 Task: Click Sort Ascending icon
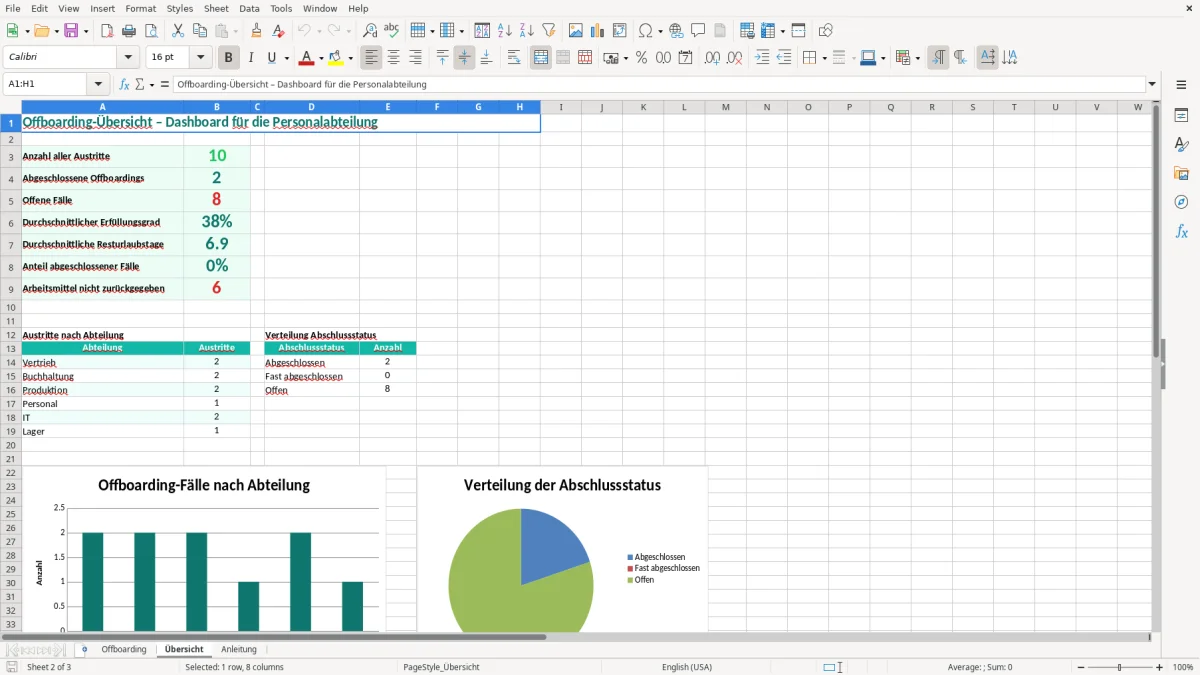point(505,31)
